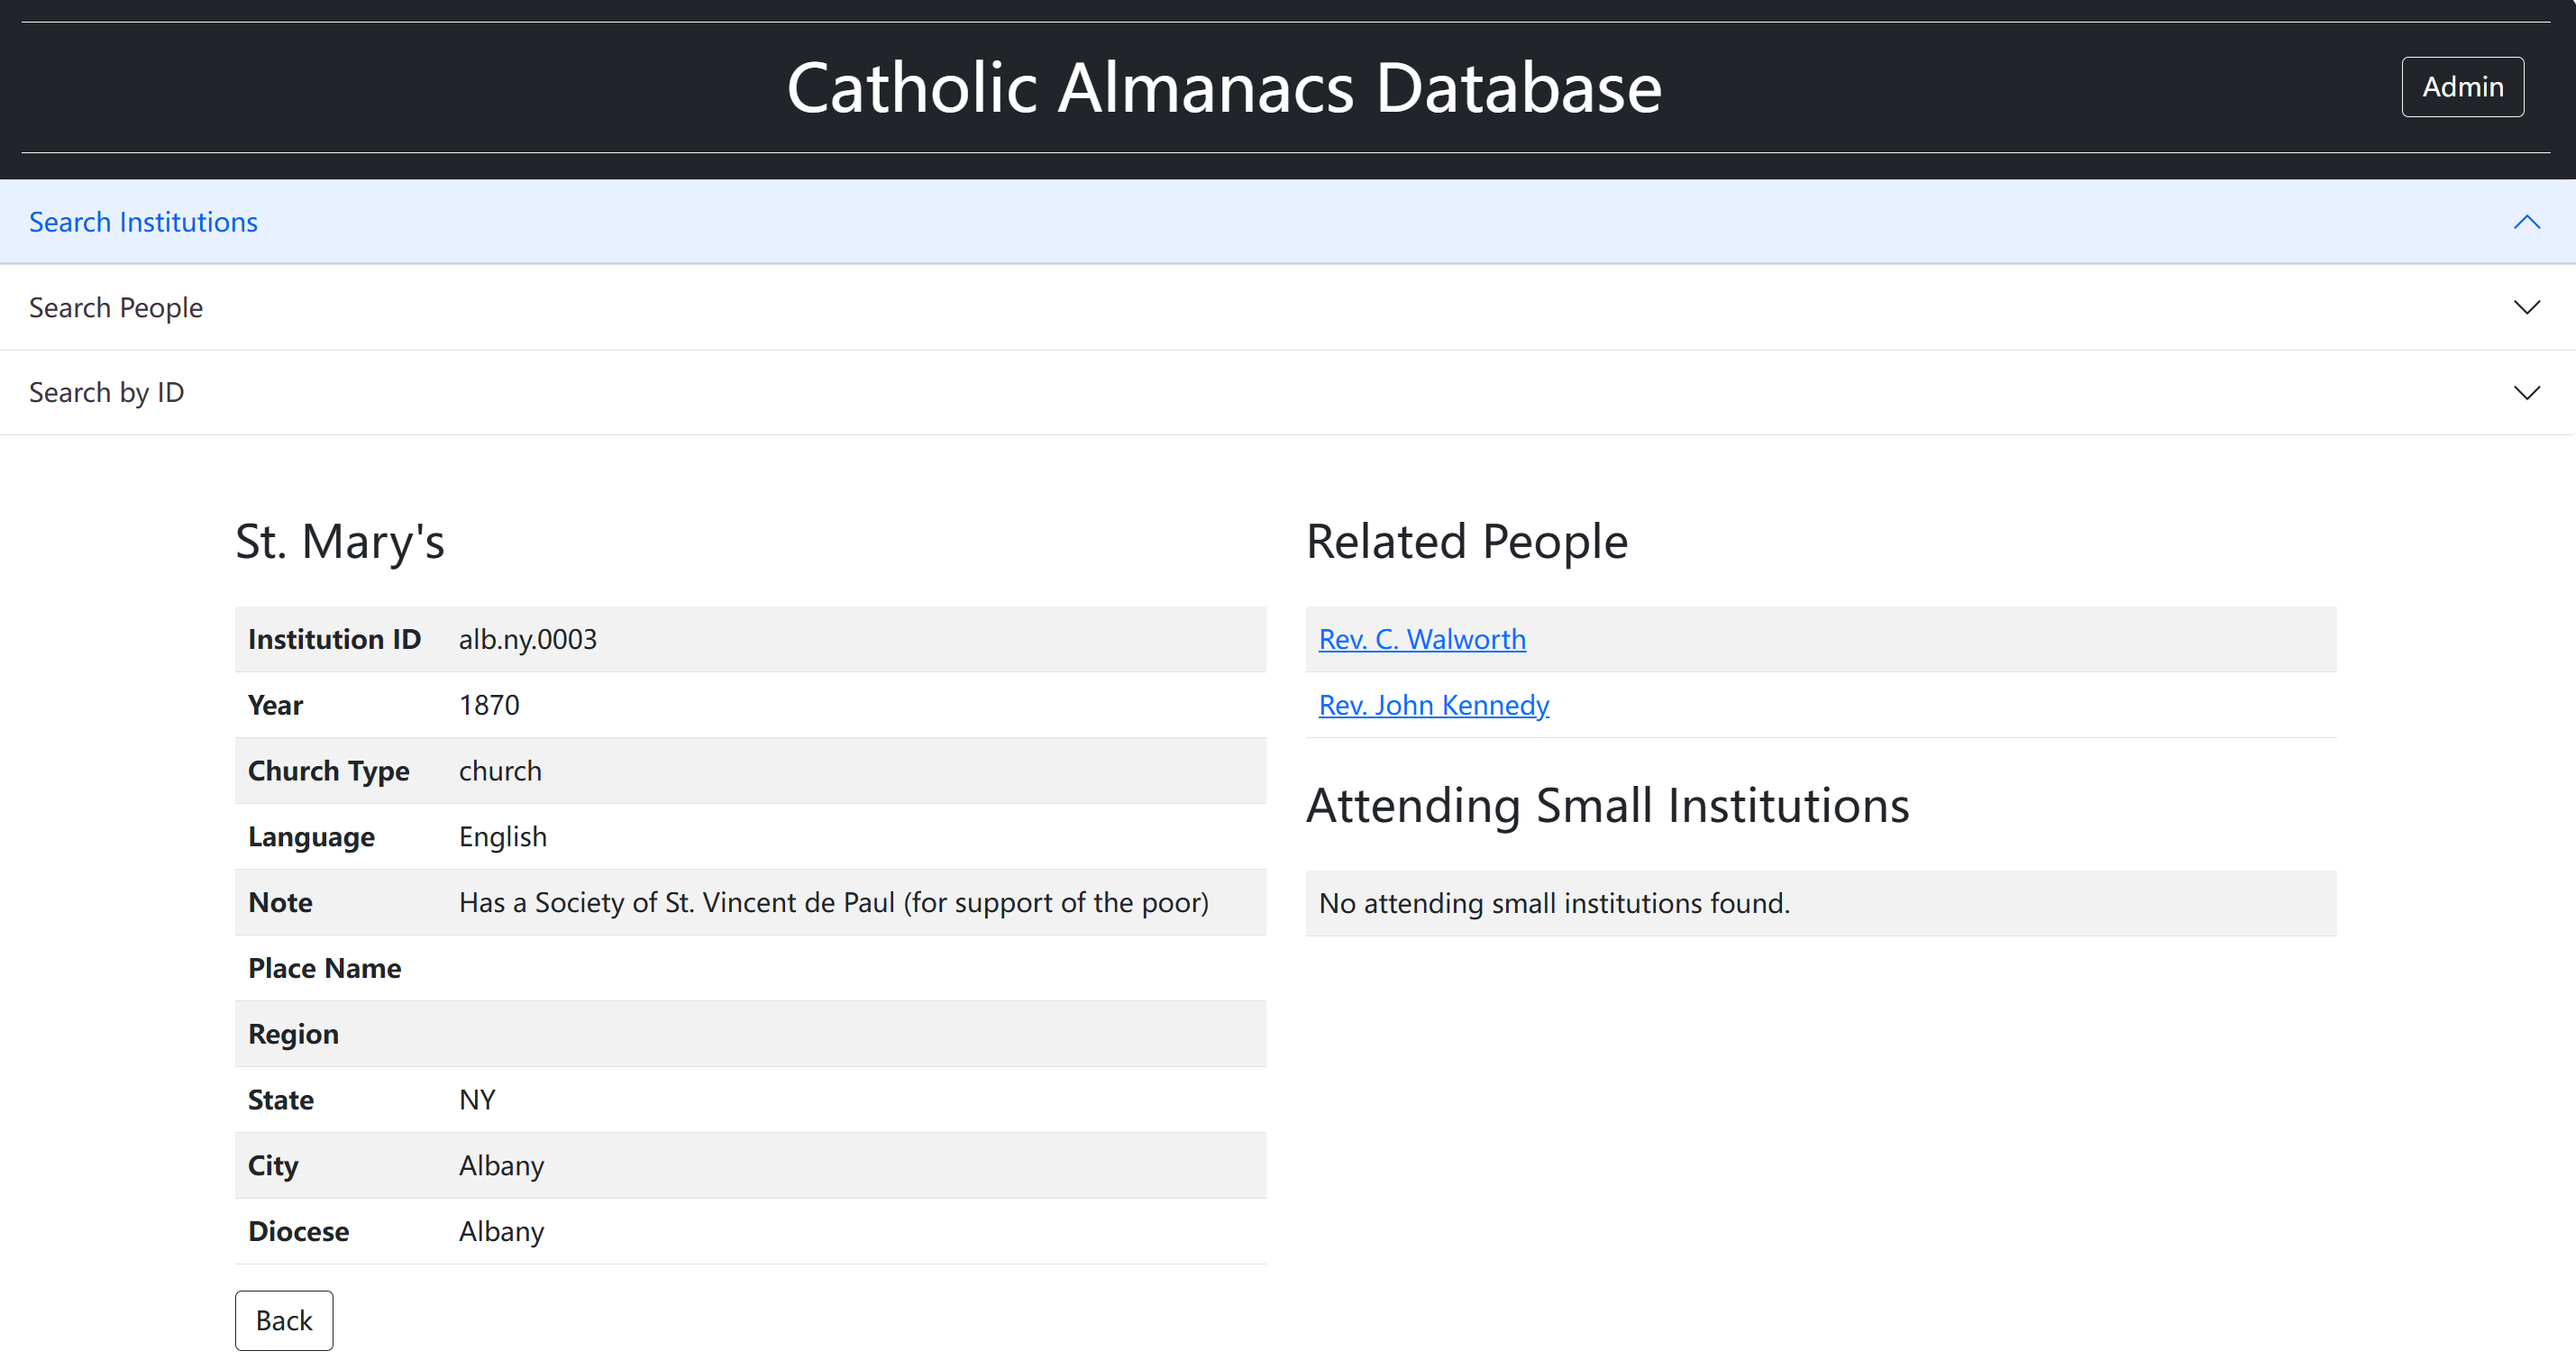Screen dimensions: 2576x1360
Task: Click the Diocese value Albany
Action: pos(501,1231)
